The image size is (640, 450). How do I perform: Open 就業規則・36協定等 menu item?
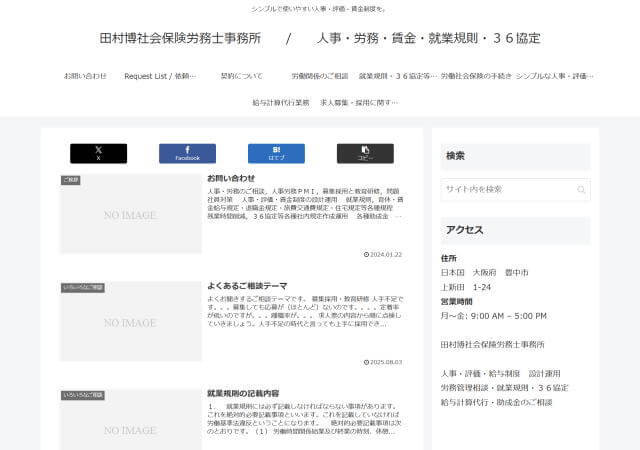(398, 76)
